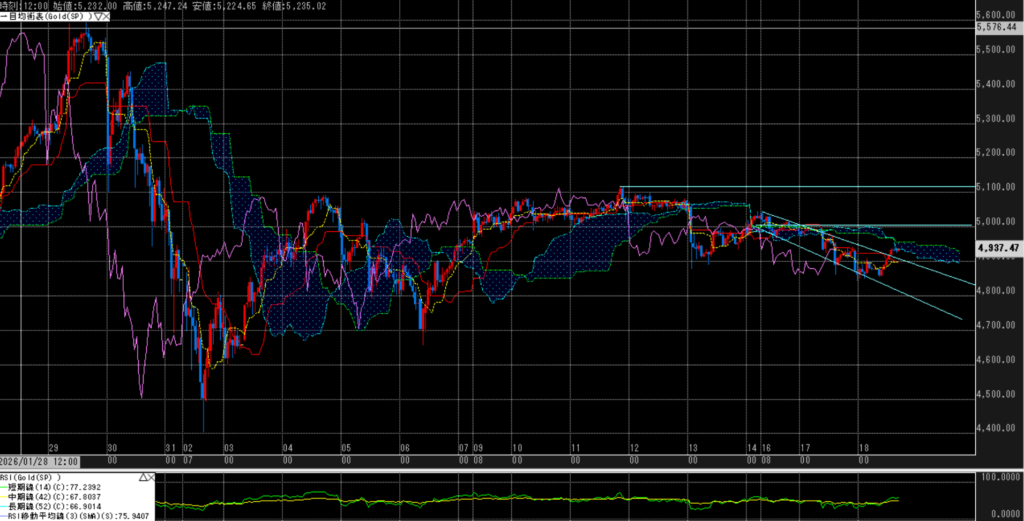1024x521 pixels.
Task: Select the RSI移動平均線(3) legend entry
Action: (80, 517)
